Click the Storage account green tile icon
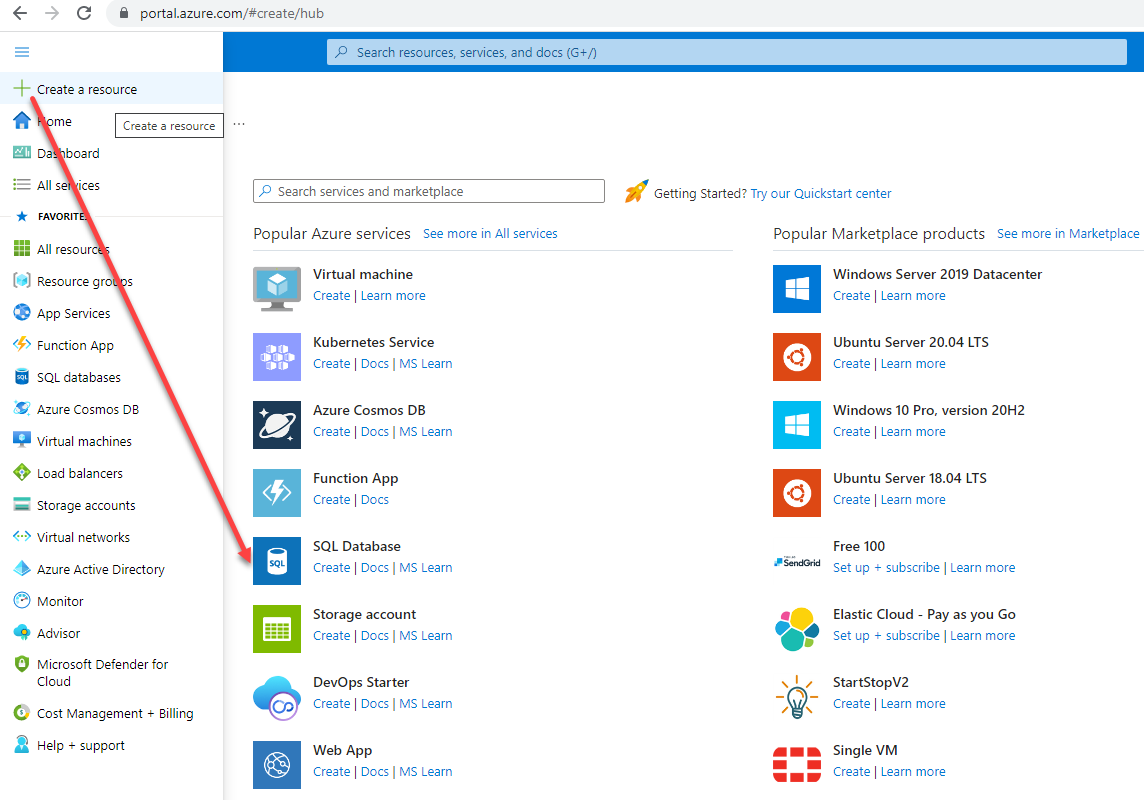 click(x=277, y=629)
